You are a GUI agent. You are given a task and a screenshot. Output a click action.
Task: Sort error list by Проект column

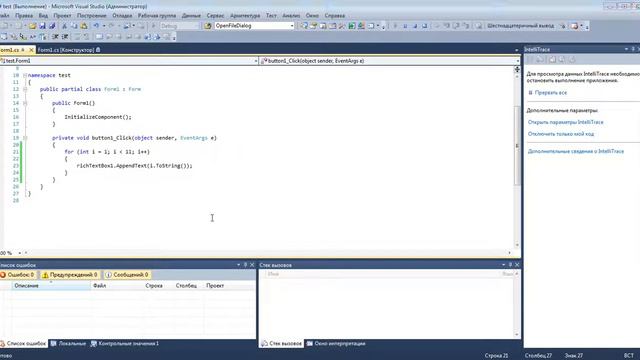click(x=230, y=286)
